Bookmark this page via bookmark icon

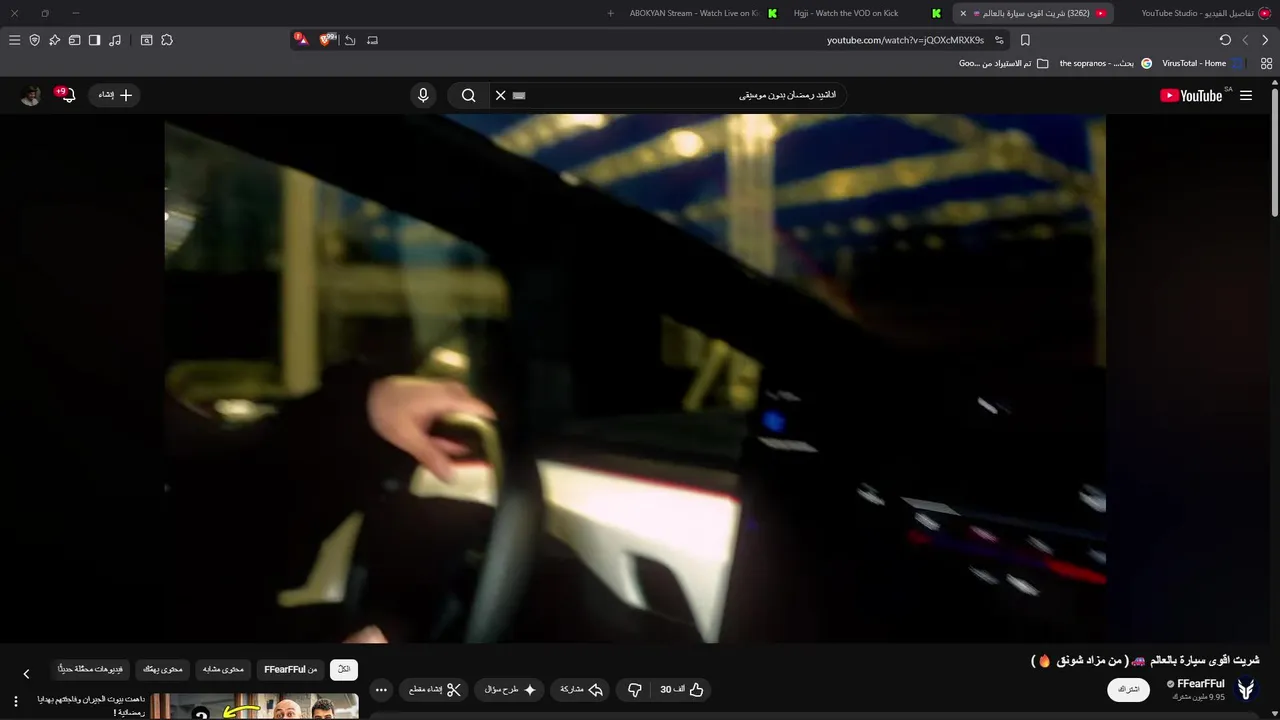[1025, 40]
